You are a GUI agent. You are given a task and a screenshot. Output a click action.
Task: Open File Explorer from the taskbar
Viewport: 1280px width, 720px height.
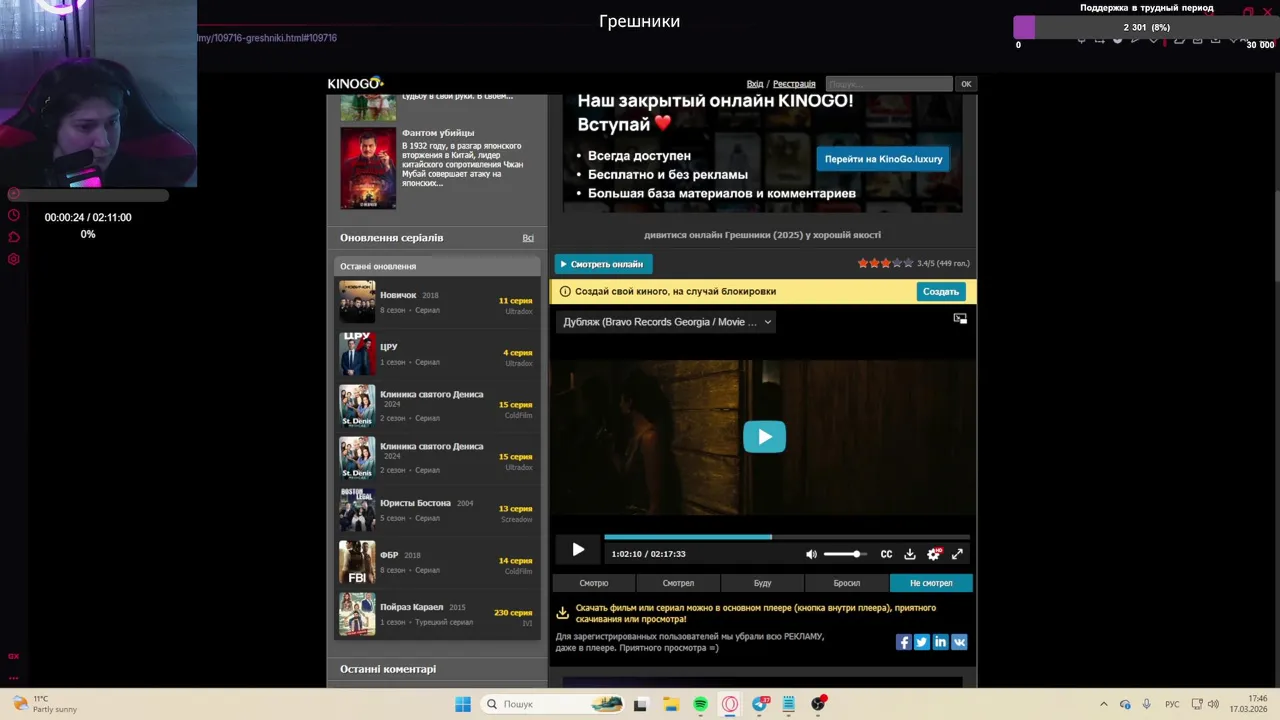click(671, 704)
